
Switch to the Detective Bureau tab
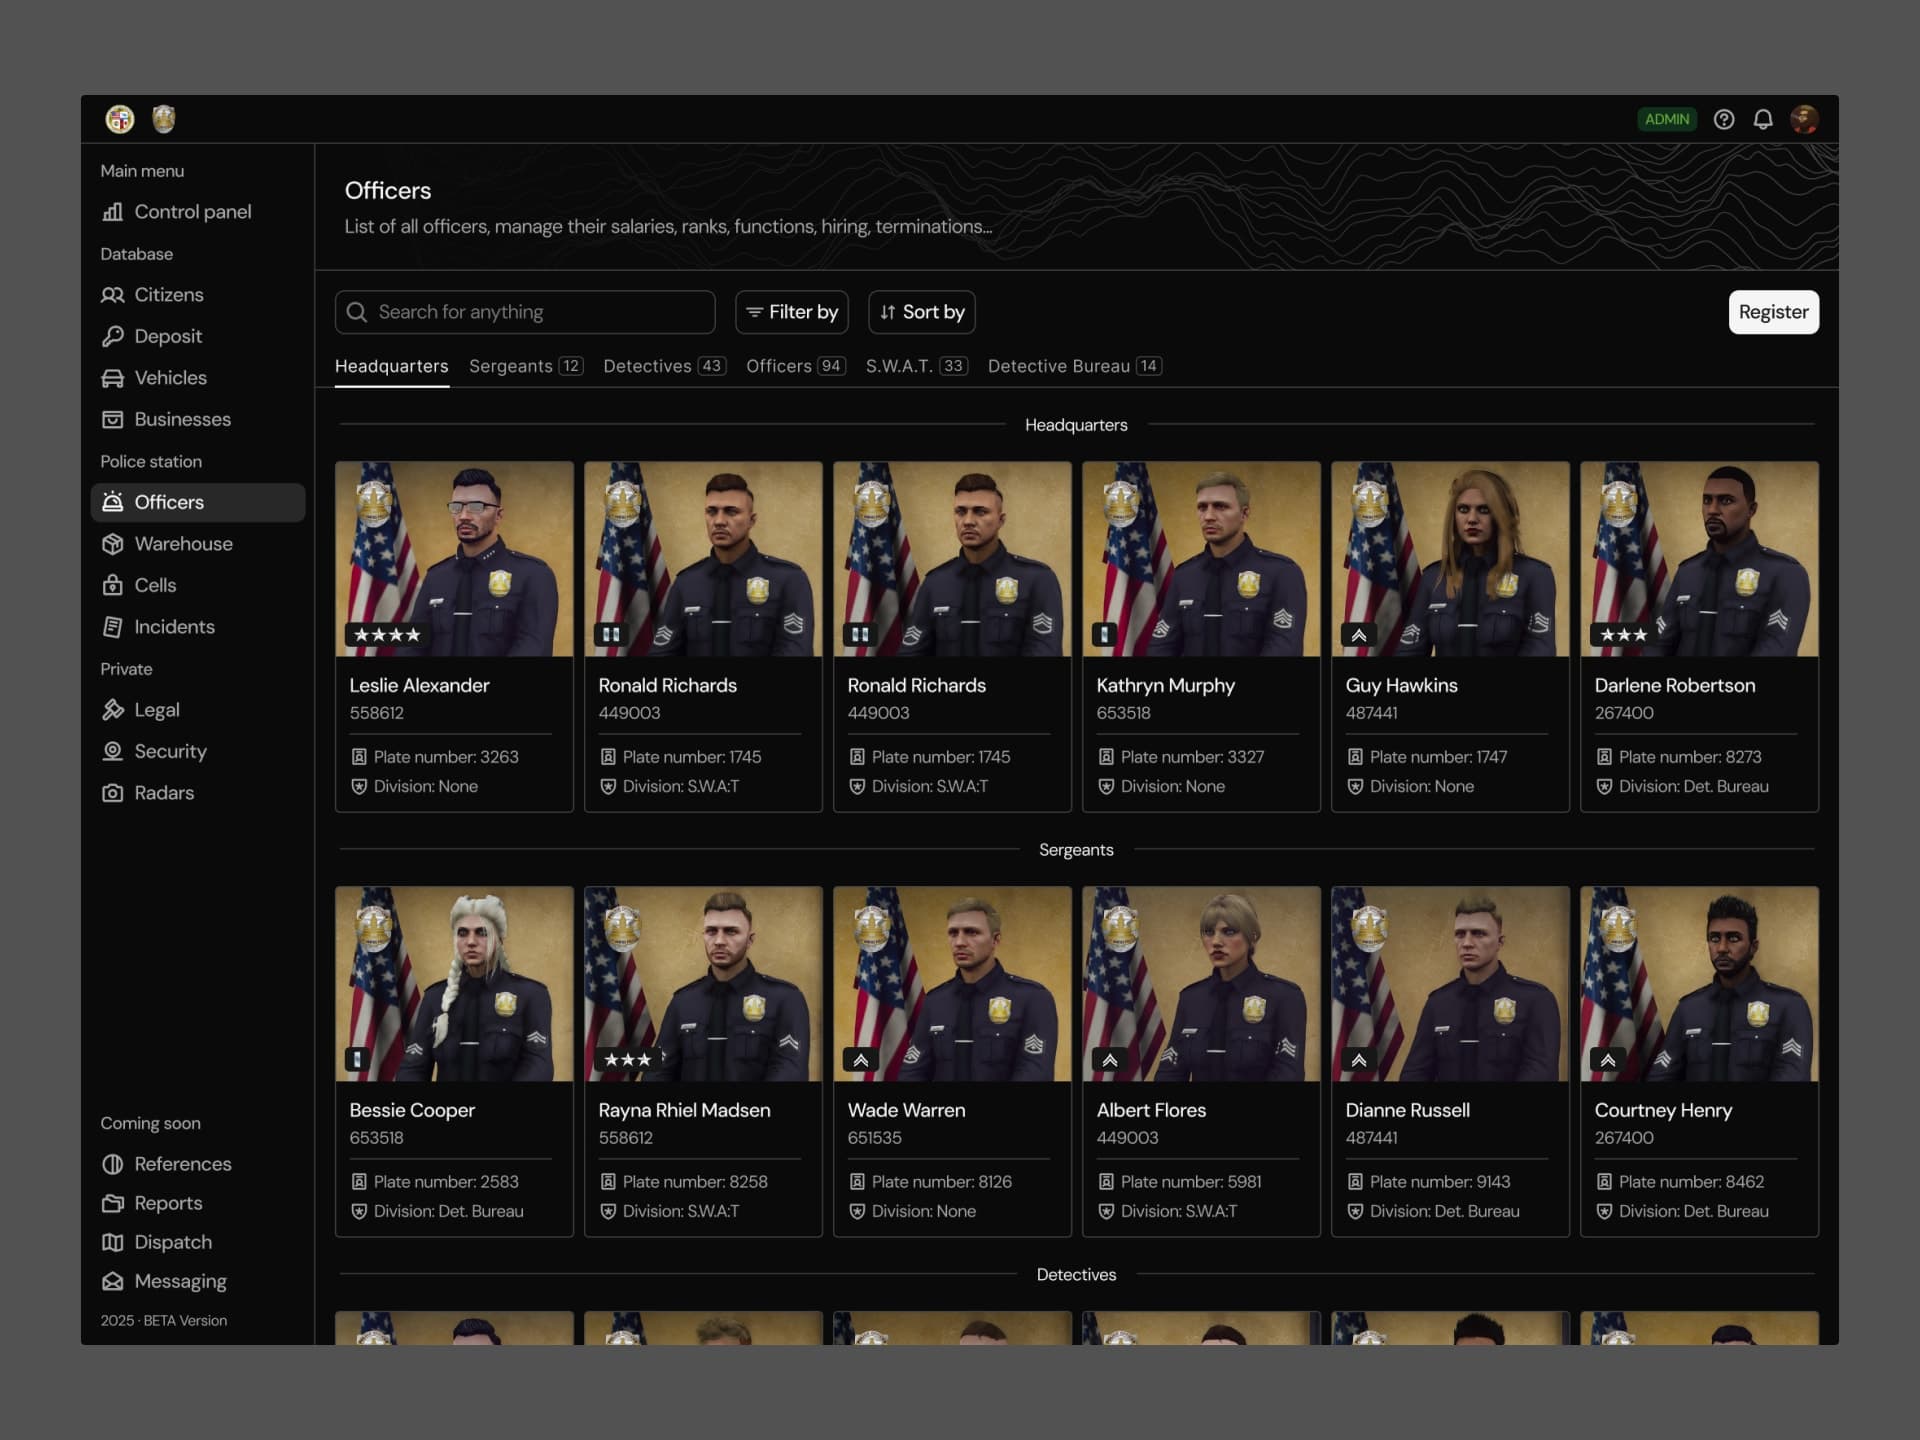click(x=1075, y=366)
